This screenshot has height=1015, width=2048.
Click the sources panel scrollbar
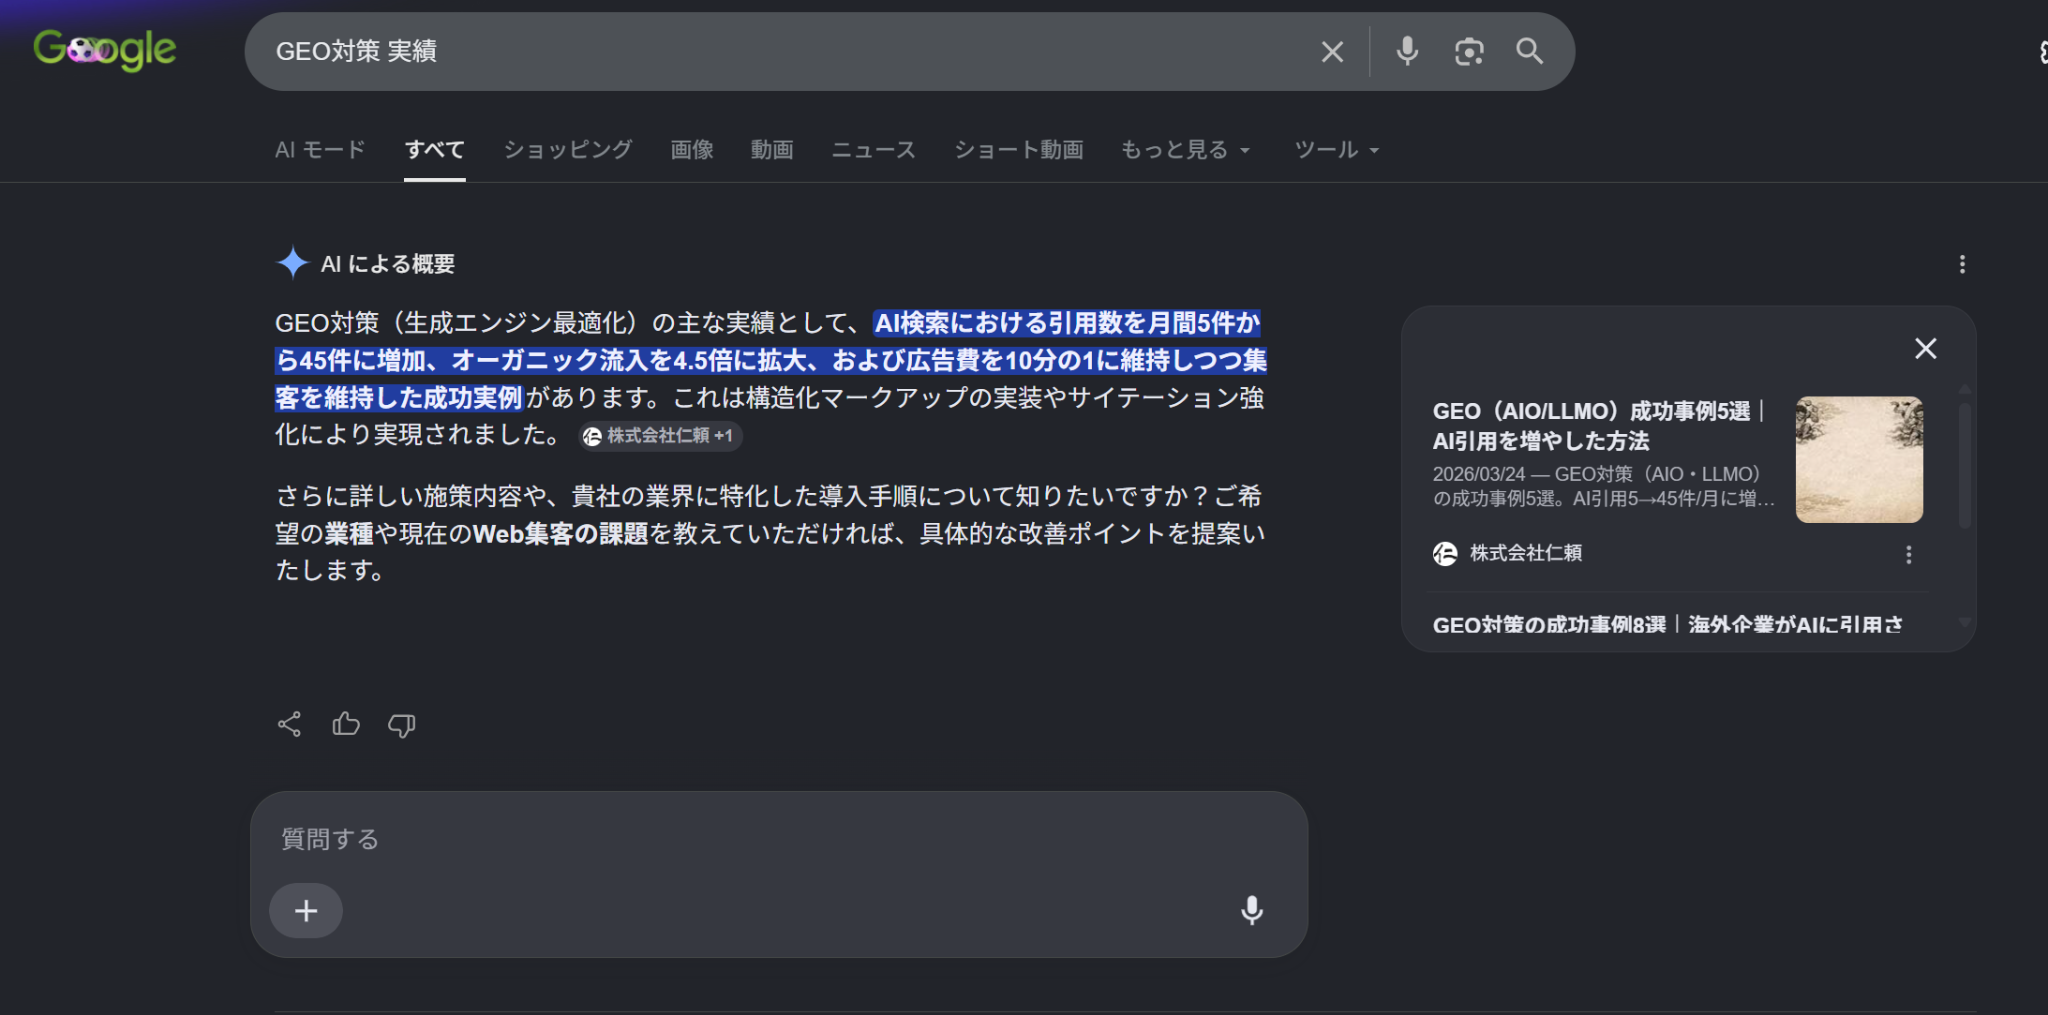tap(1964, 465)
